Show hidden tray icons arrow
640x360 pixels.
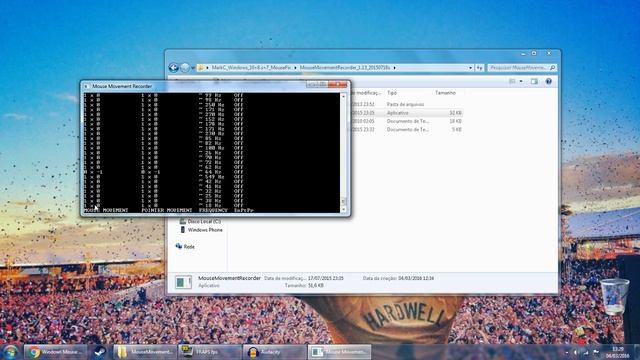click(566, 352)
